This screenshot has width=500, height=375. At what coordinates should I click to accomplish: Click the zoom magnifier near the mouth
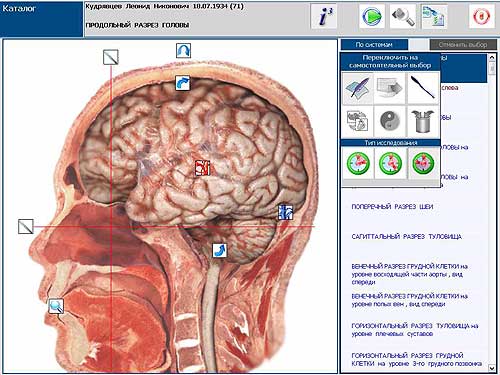pyautogui.click(x=56, y=306)
